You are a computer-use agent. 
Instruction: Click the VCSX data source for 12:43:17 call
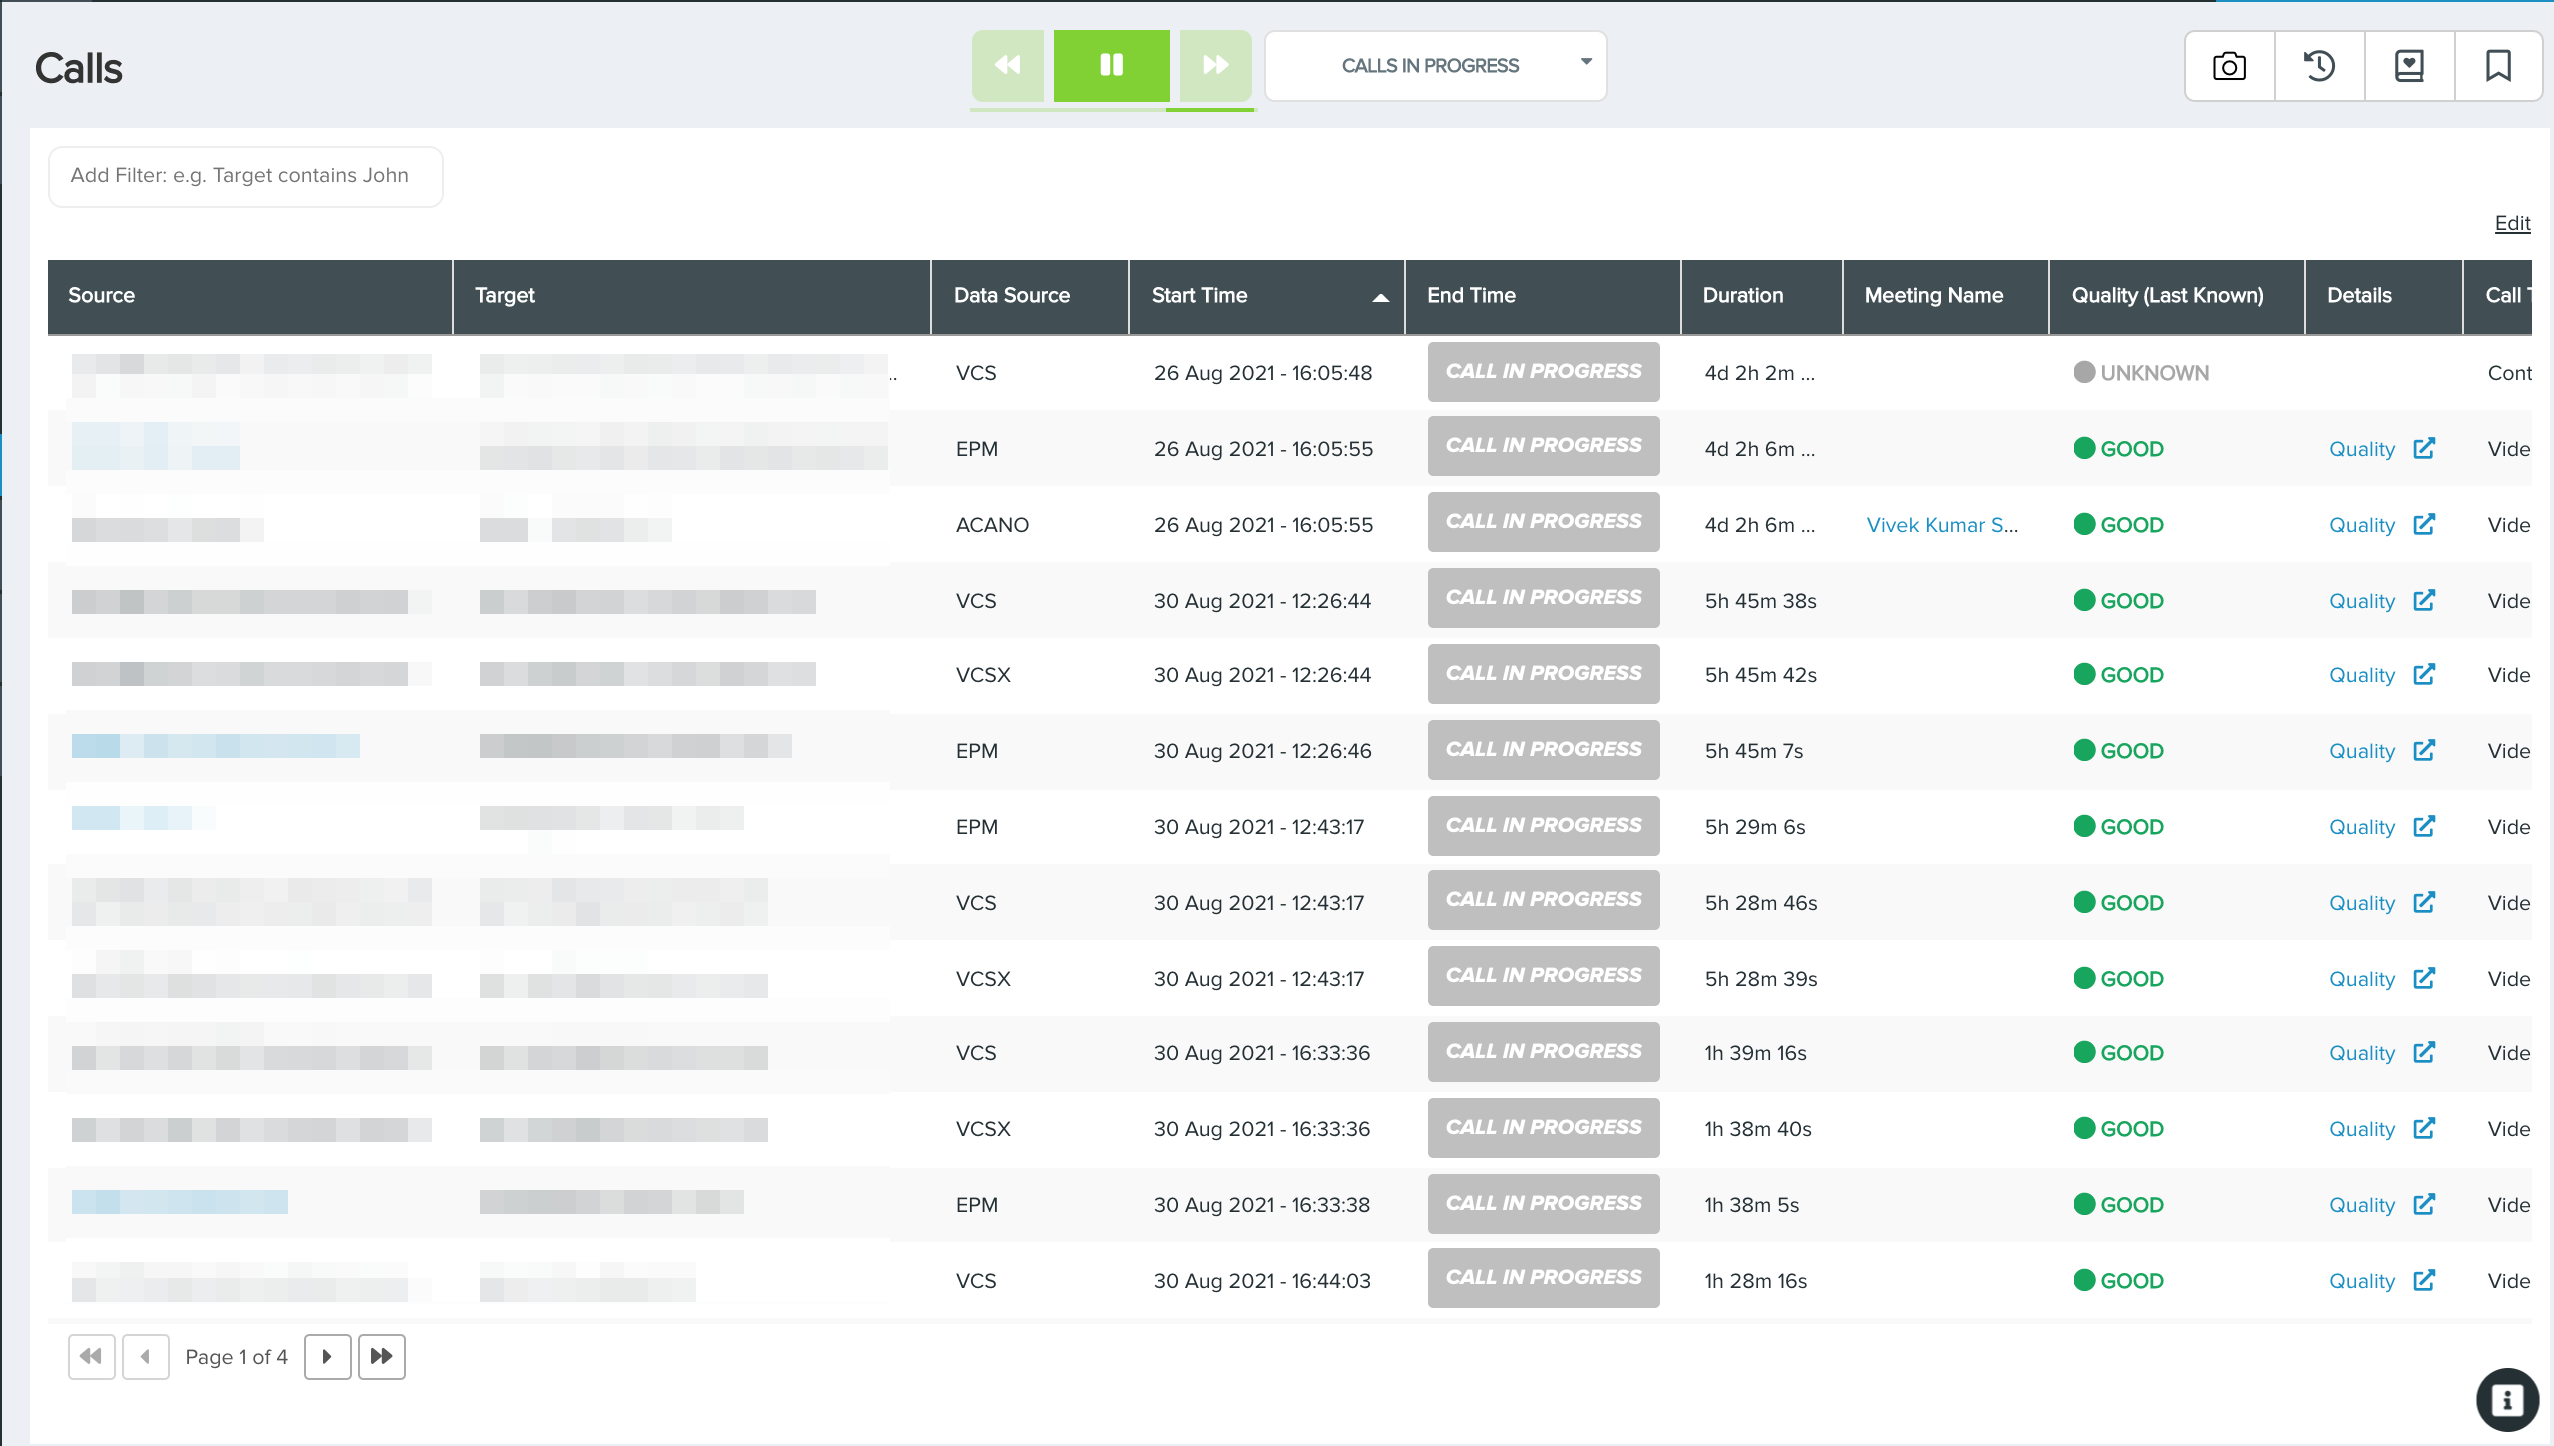983,979
